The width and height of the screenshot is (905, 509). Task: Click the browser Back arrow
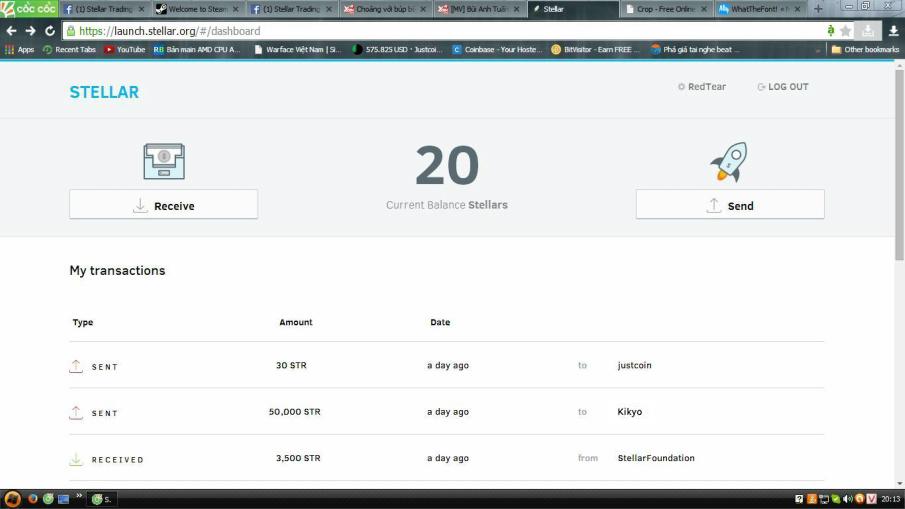coord(12,31)
